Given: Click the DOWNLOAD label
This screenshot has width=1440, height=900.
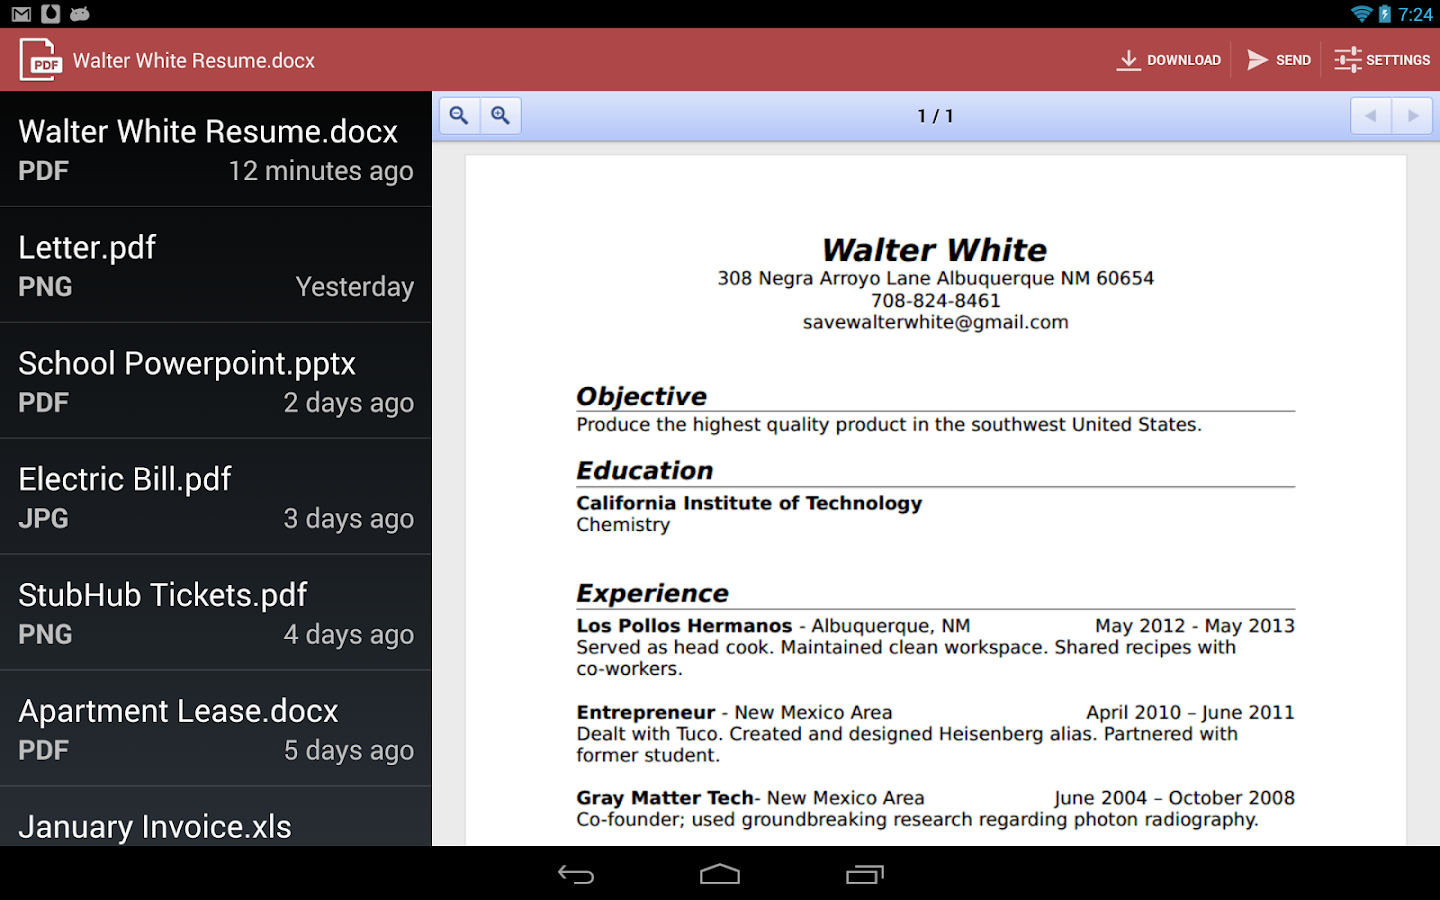Looking at the screenshot, I should click(1184, 60).
